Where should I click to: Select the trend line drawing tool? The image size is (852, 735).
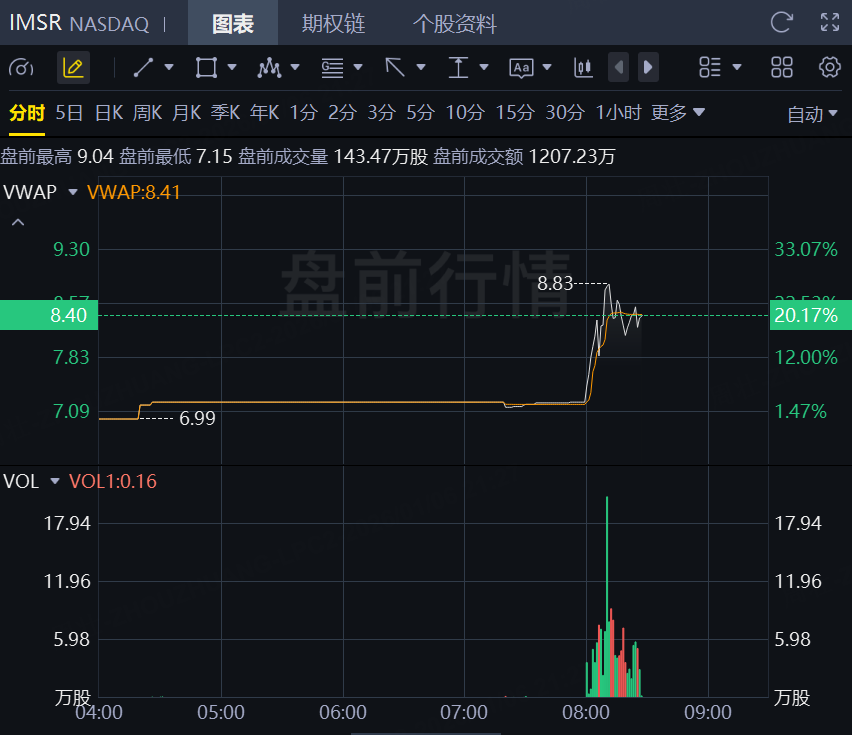pyautogui.click(x=143, y=68)
